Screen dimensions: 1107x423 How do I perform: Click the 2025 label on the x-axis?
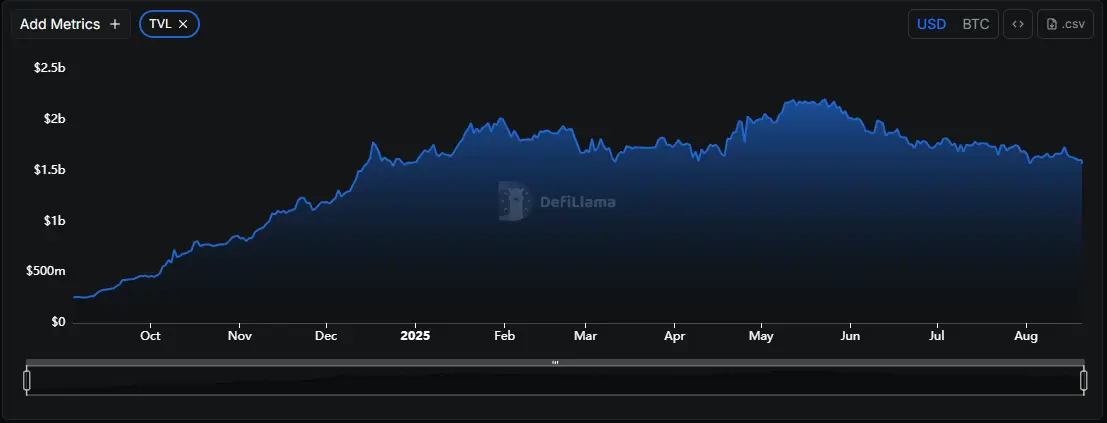pyautogui.click(x=414, y=337)
